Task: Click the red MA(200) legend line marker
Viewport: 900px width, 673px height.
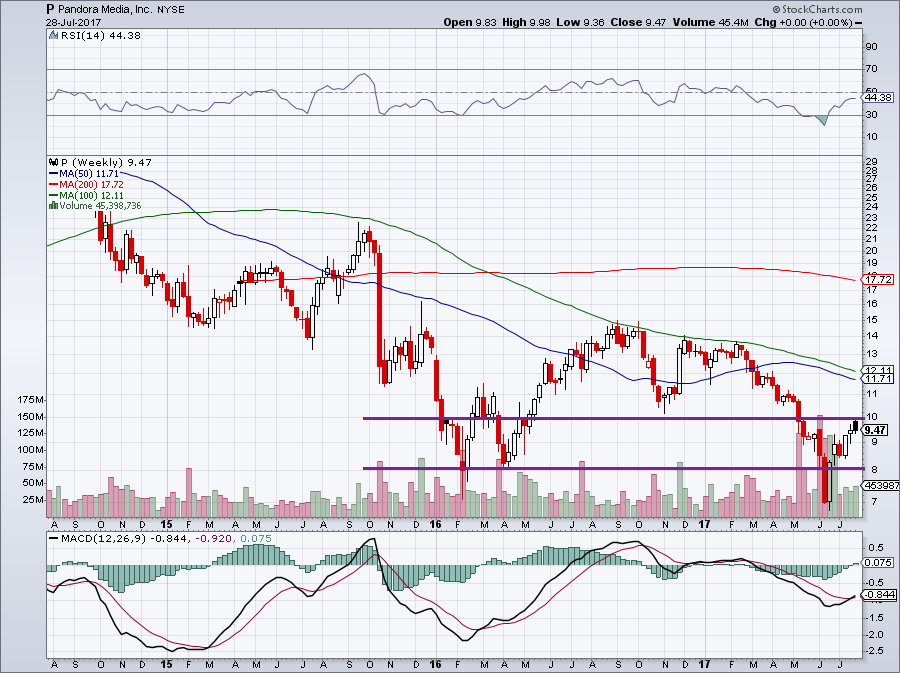Action: tap(53, 185)
